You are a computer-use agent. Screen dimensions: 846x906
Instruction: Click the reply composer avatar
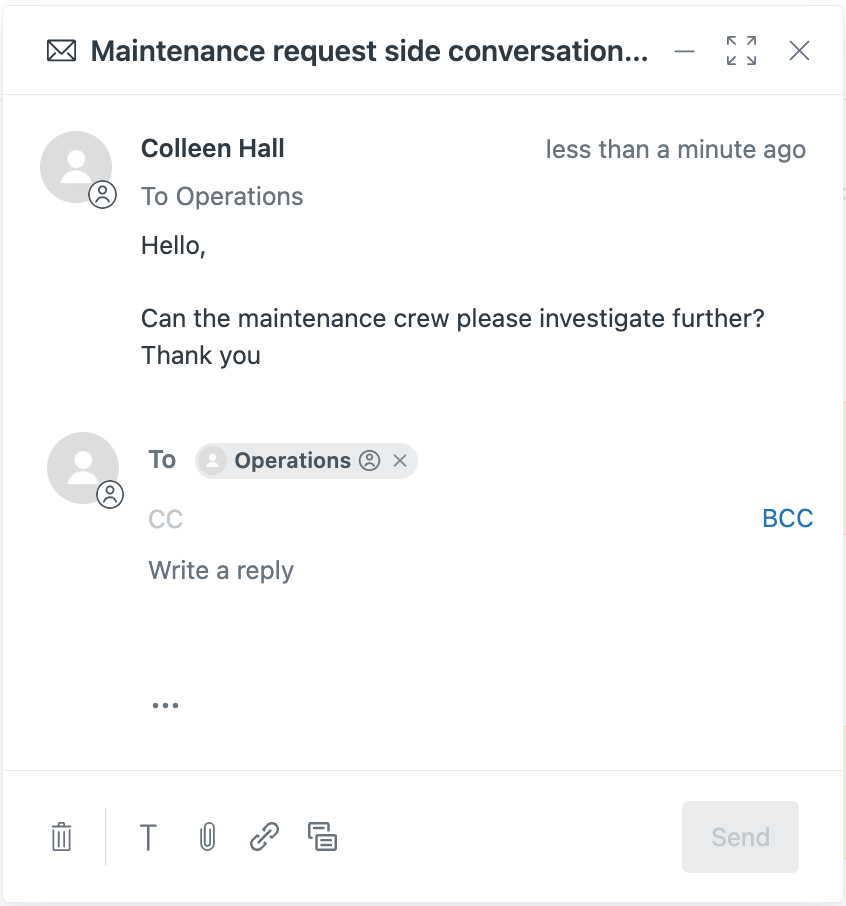83,467
